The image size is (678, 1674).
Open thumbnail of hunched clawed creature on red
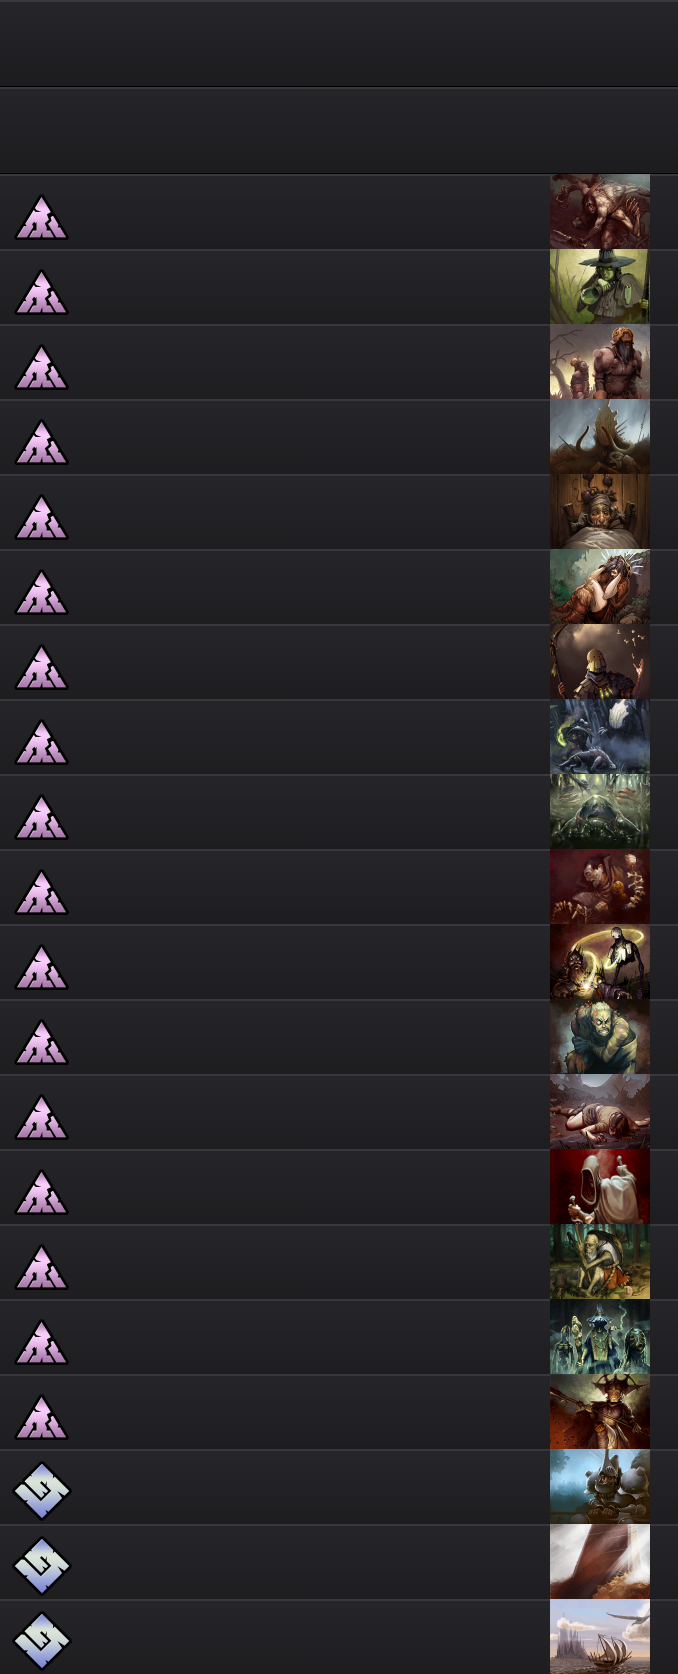point(600,212)
